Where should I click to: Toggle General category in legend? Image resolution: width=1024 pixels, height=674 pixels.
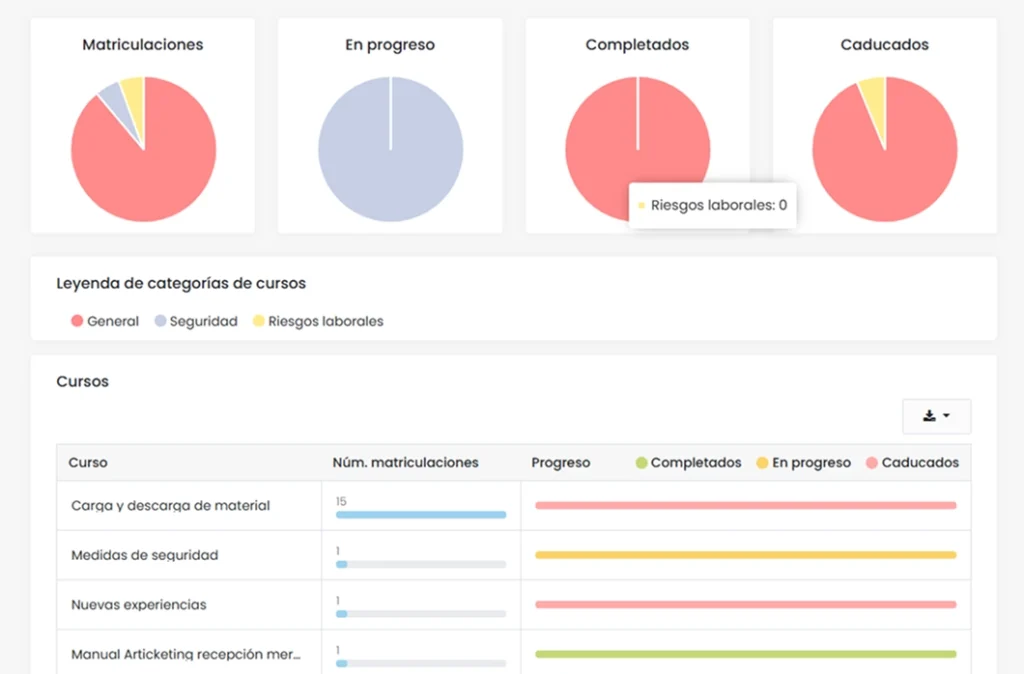pos(105,321)
